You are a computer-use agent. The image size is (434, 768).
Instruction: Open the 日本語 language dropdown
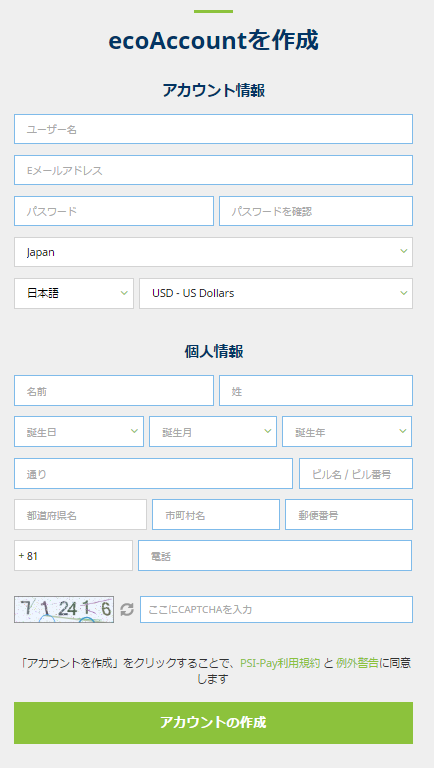[x=74, y=293]
